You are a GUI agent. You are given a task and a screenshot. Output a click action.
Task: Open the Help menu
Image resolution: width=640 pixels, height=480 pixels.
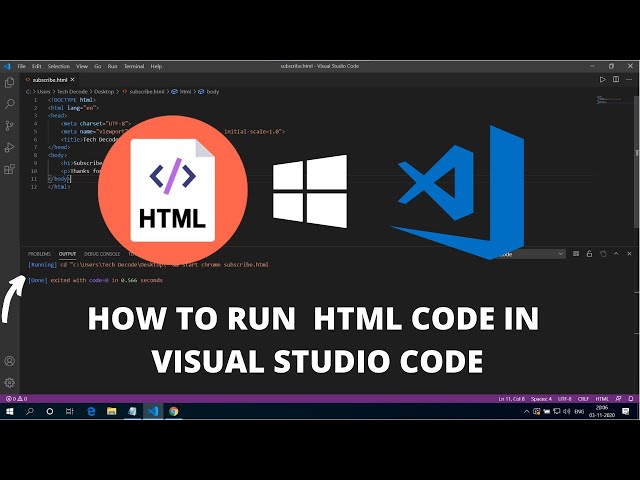(156, 66)
